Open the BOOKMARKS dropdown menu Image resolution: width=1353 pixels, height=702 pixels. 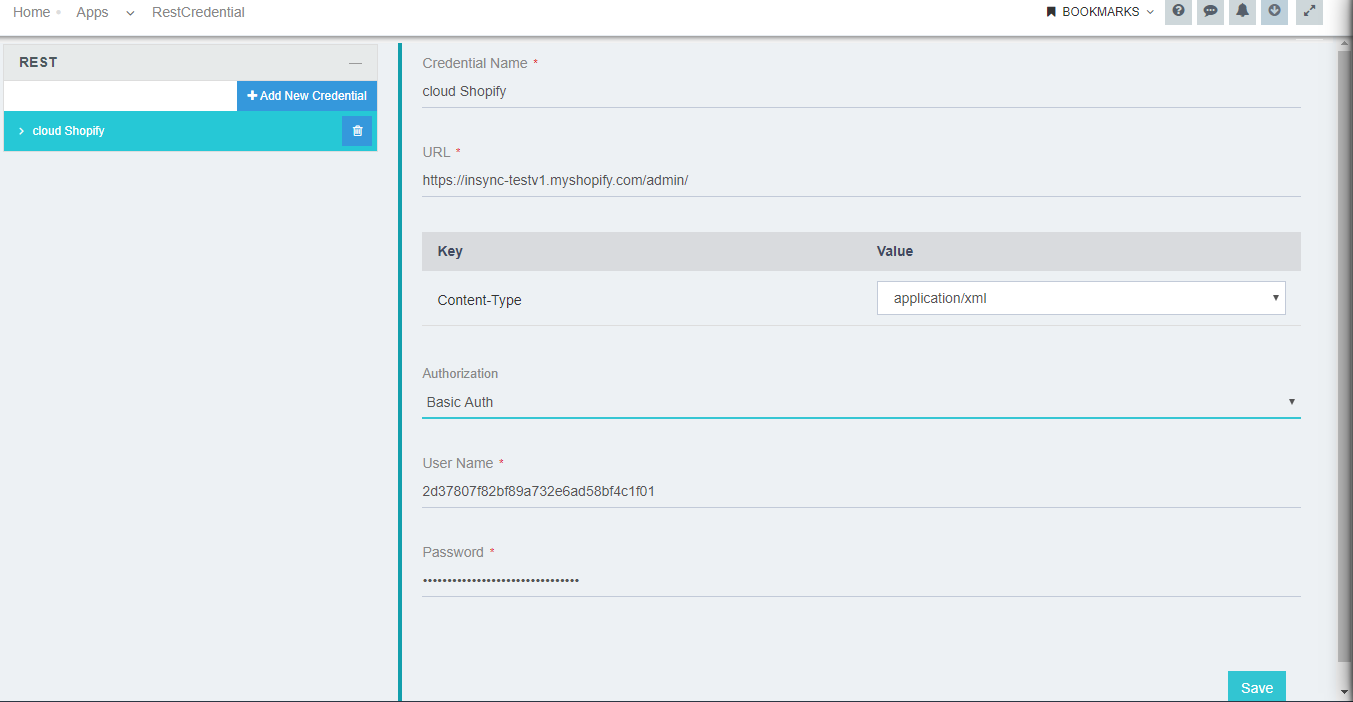click(1099, 12)
